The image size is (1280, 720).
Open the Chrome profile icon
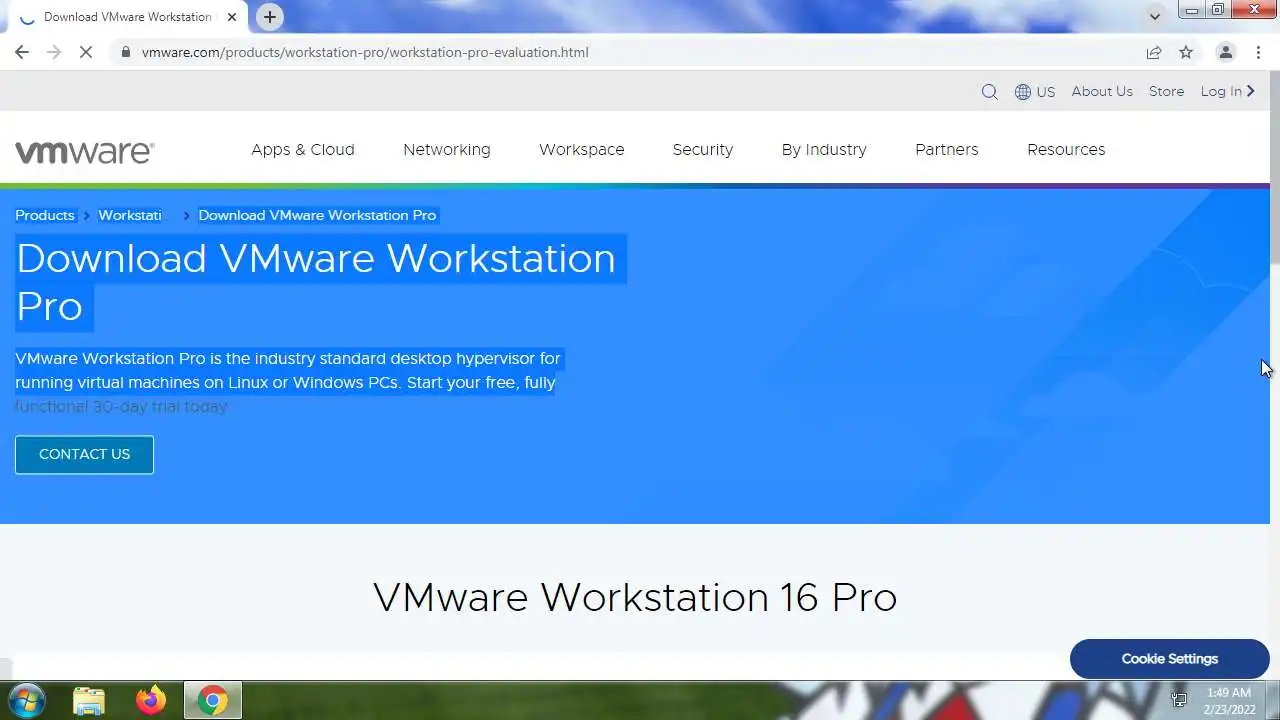coord(1225,52)
